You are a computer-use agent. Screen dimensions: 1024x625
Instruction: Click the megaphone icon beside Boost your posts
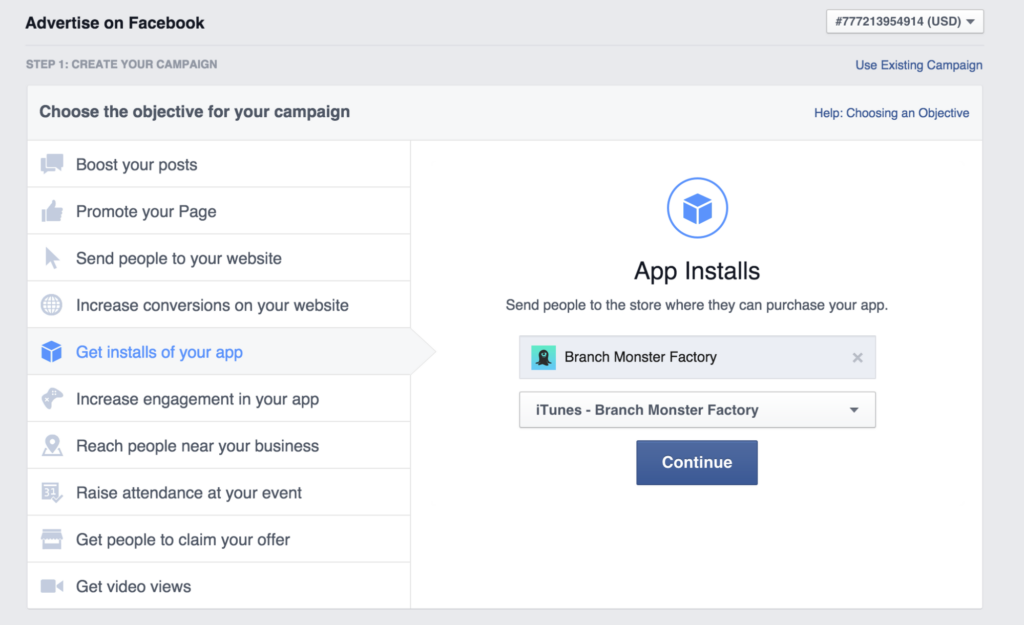52,163
